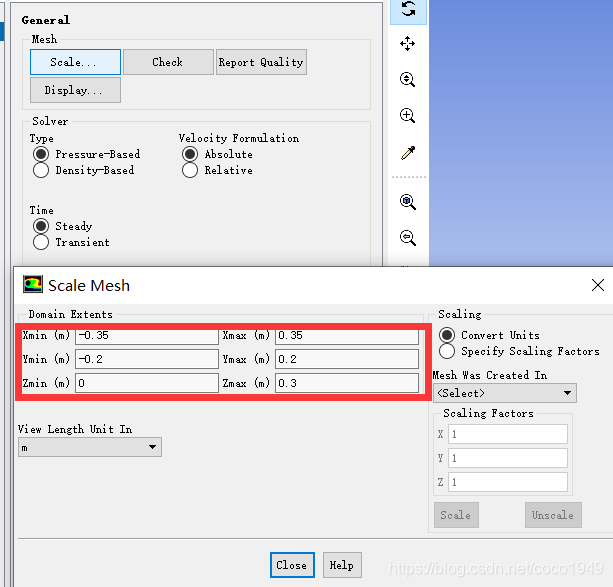The image size is (613, 587).
Task: Select the zoom to area tool
Action: tap(407, 116)
